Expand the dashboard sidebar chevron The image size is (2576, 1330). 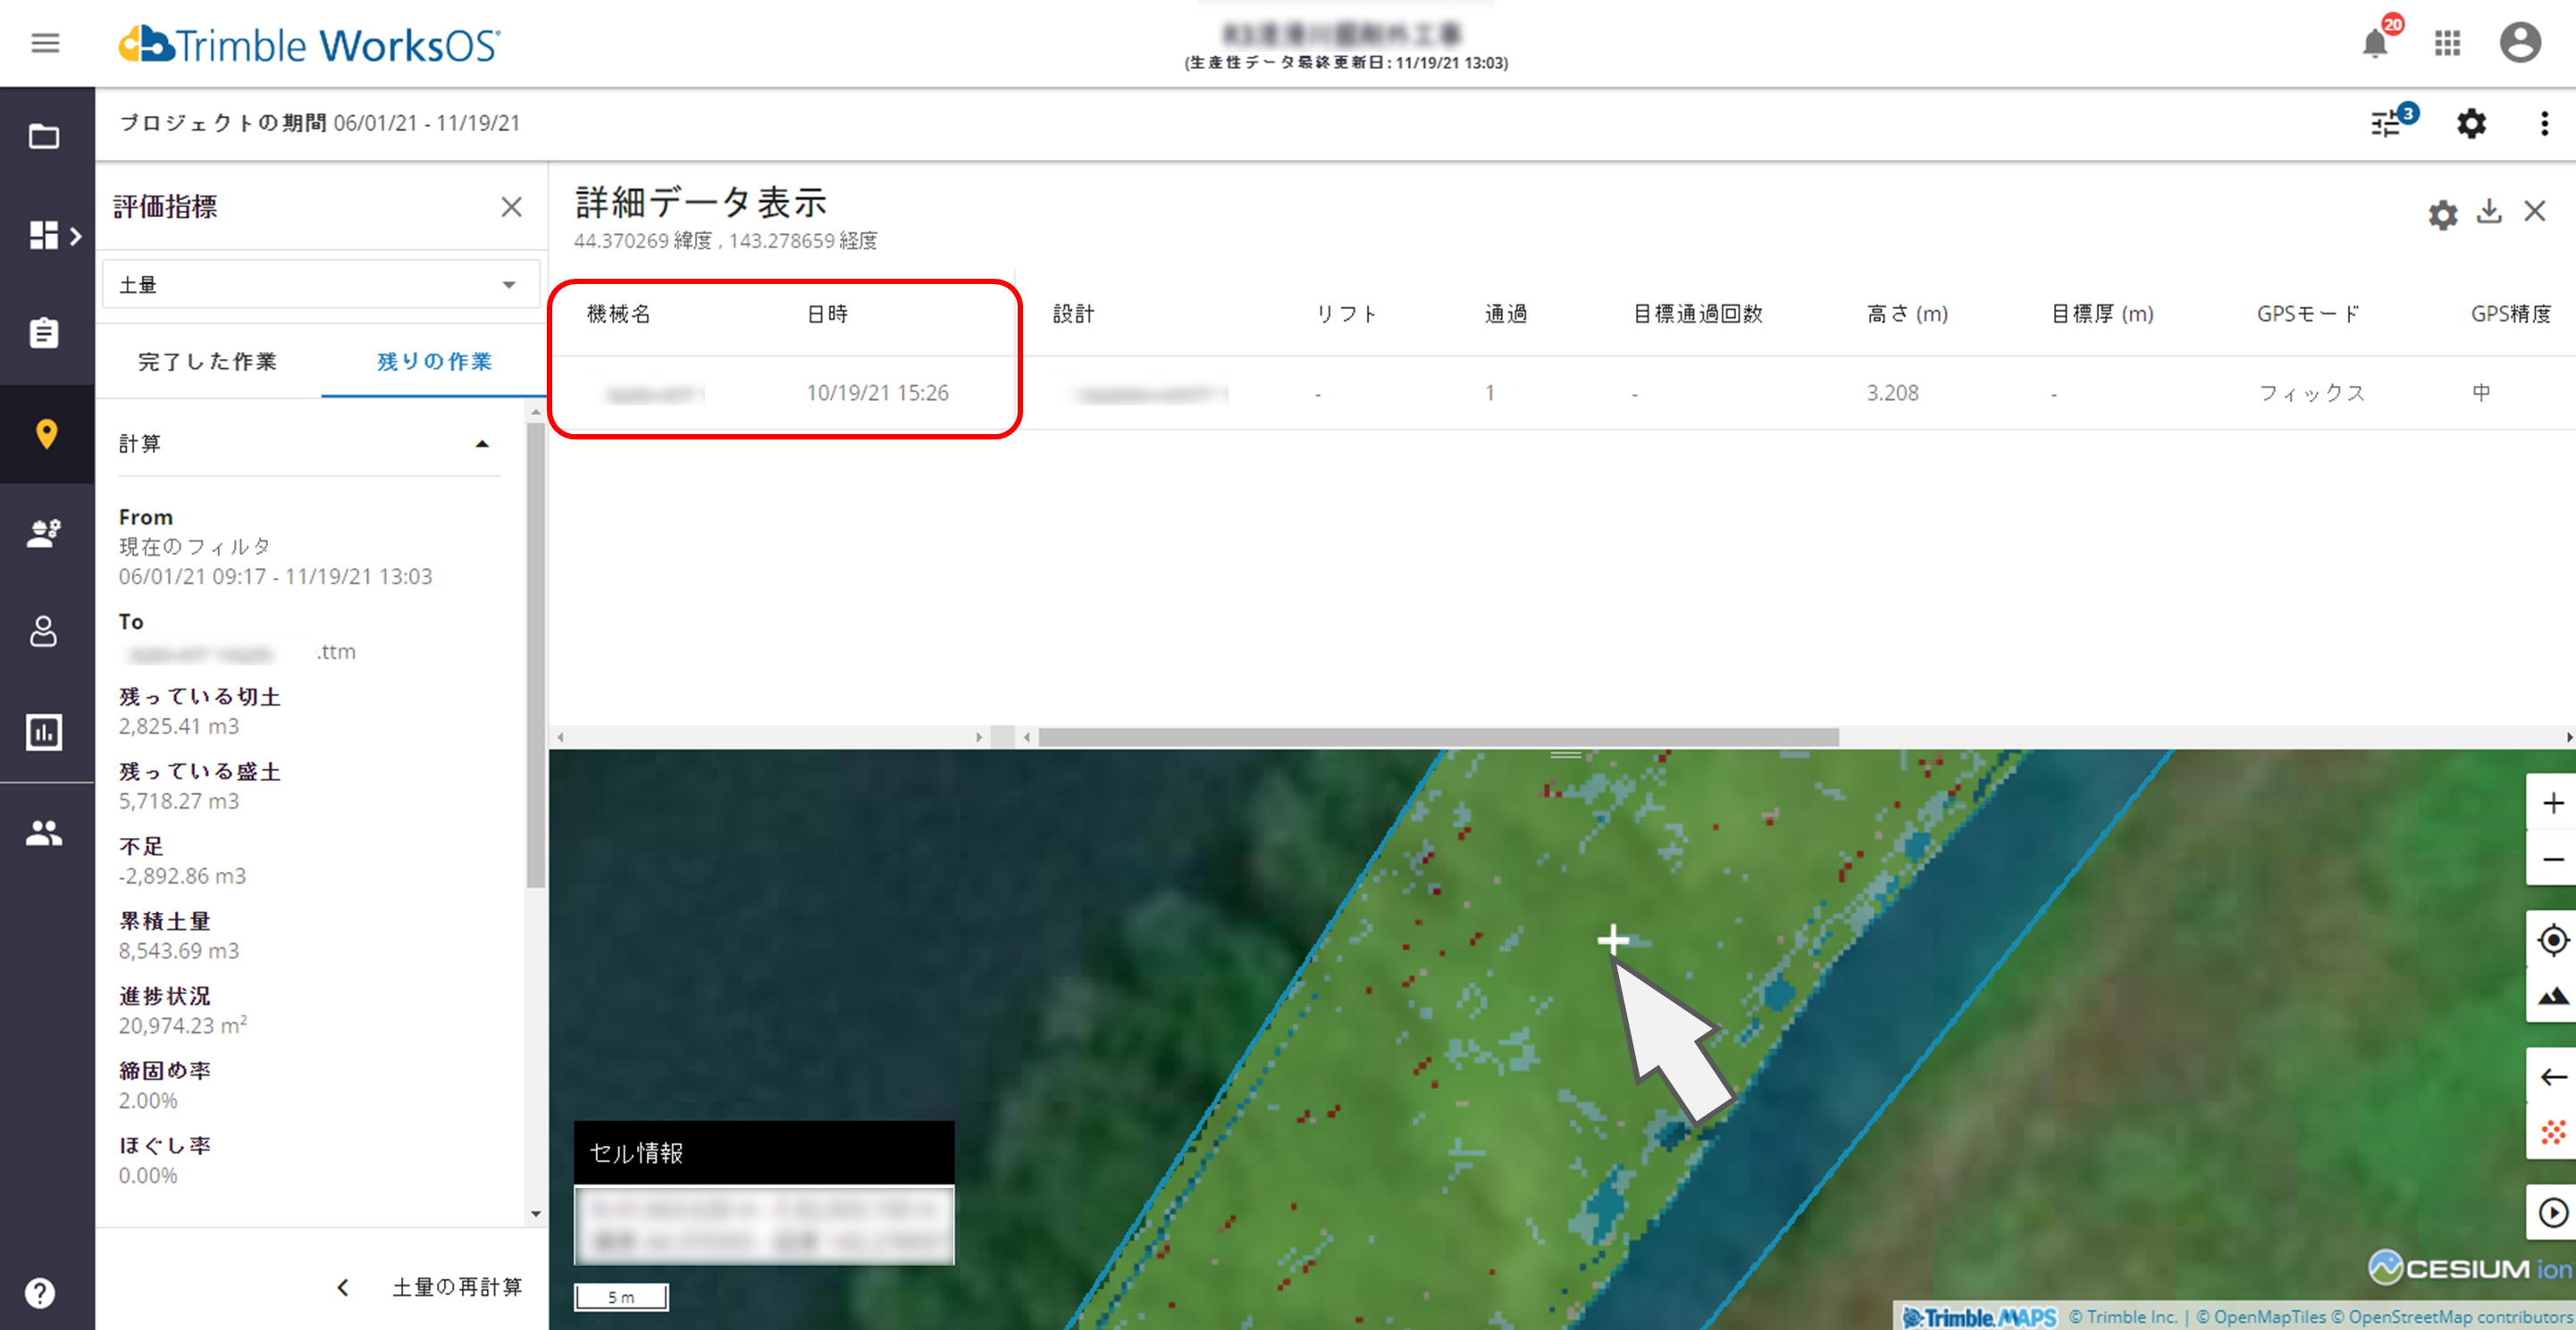tap(75, 236)
